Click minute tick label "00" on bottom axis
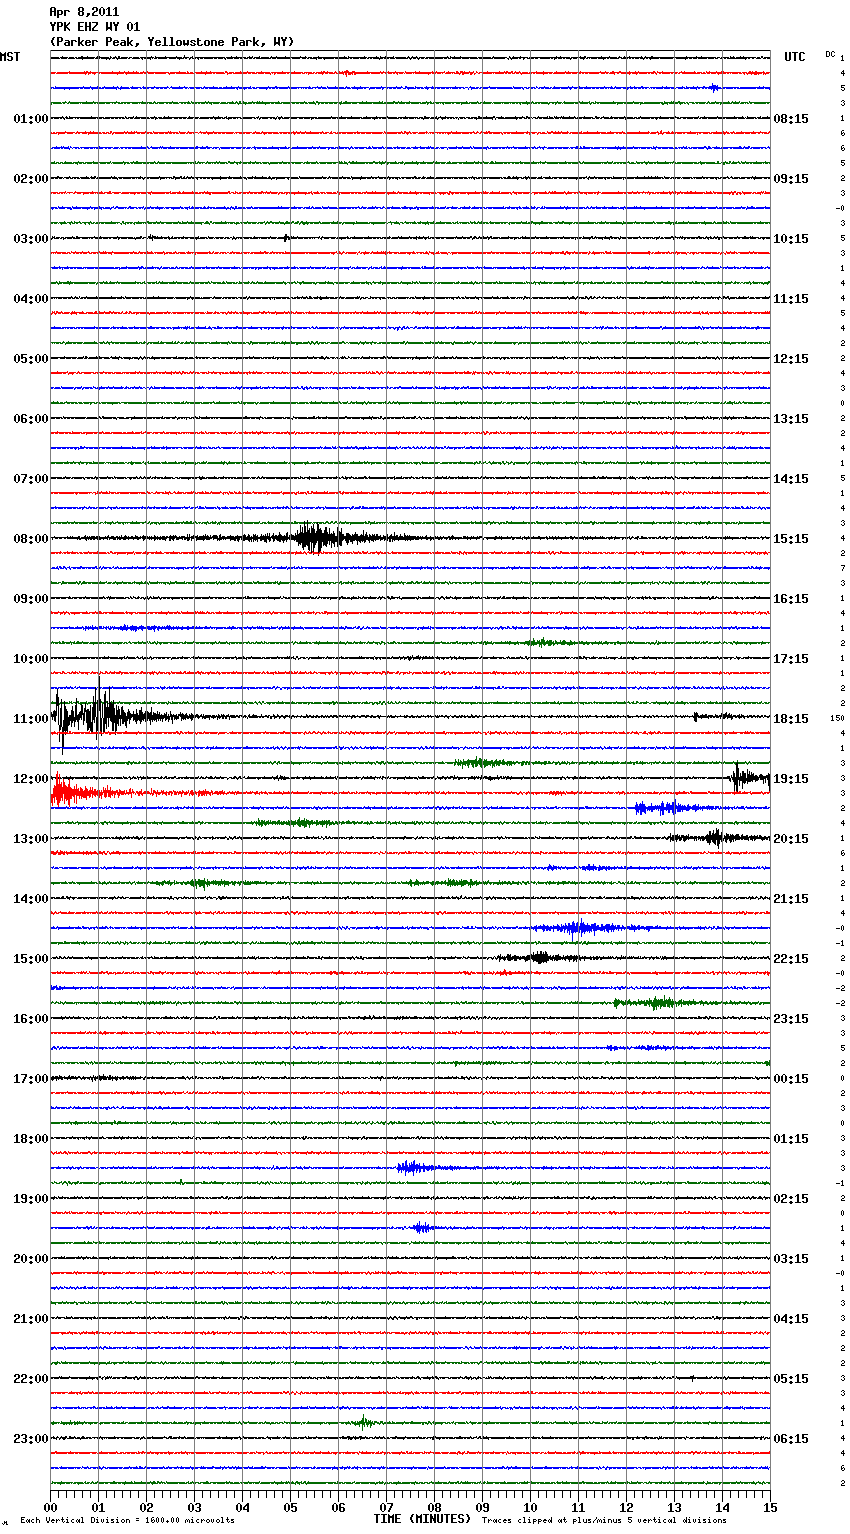The width and height of the screenshot is (850, 1534). (51, 1507)
